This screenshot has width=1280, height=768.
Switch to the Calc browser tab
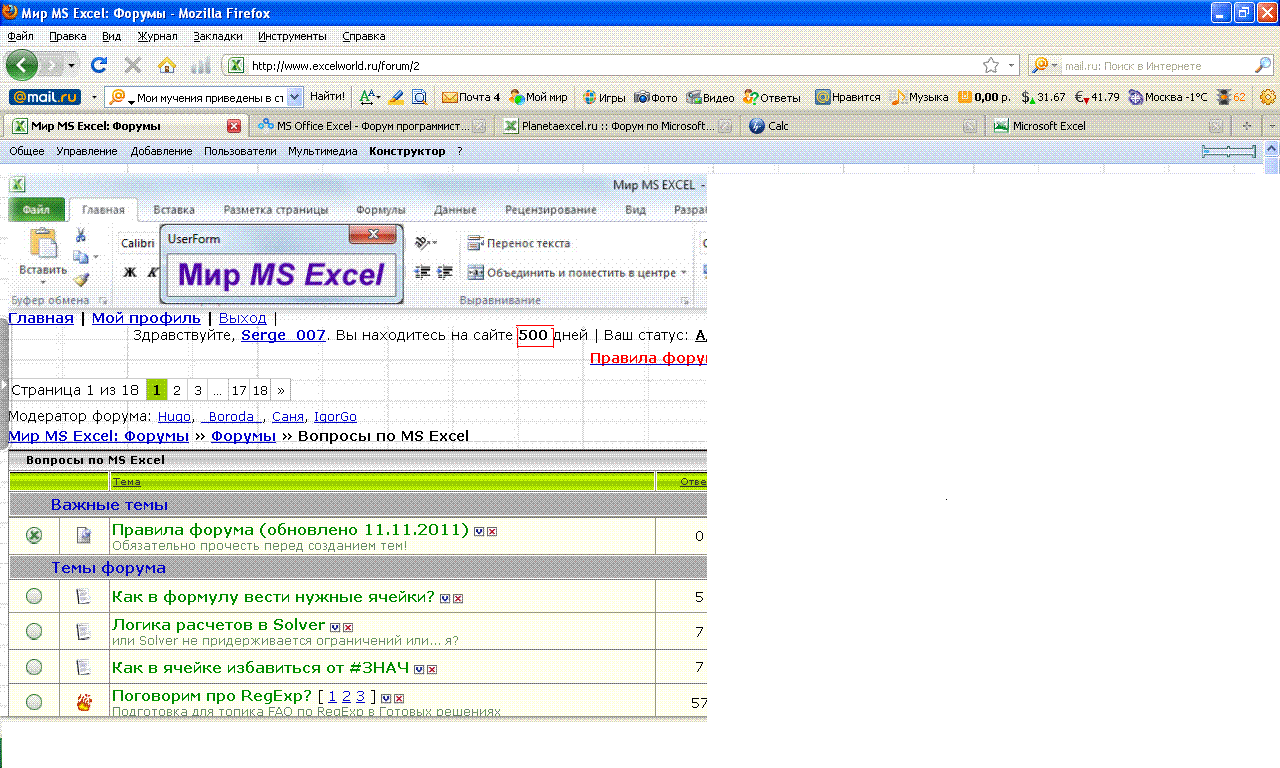860,126
